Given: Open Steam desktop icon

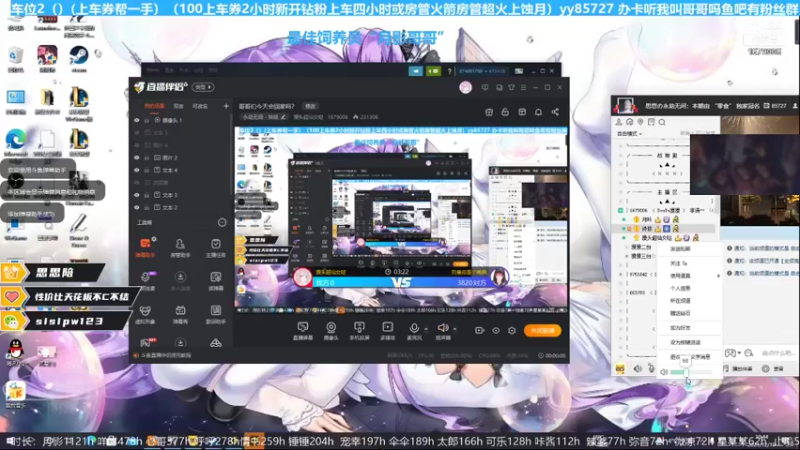Looking at the screenshot, I should click(x=79, y=58).
